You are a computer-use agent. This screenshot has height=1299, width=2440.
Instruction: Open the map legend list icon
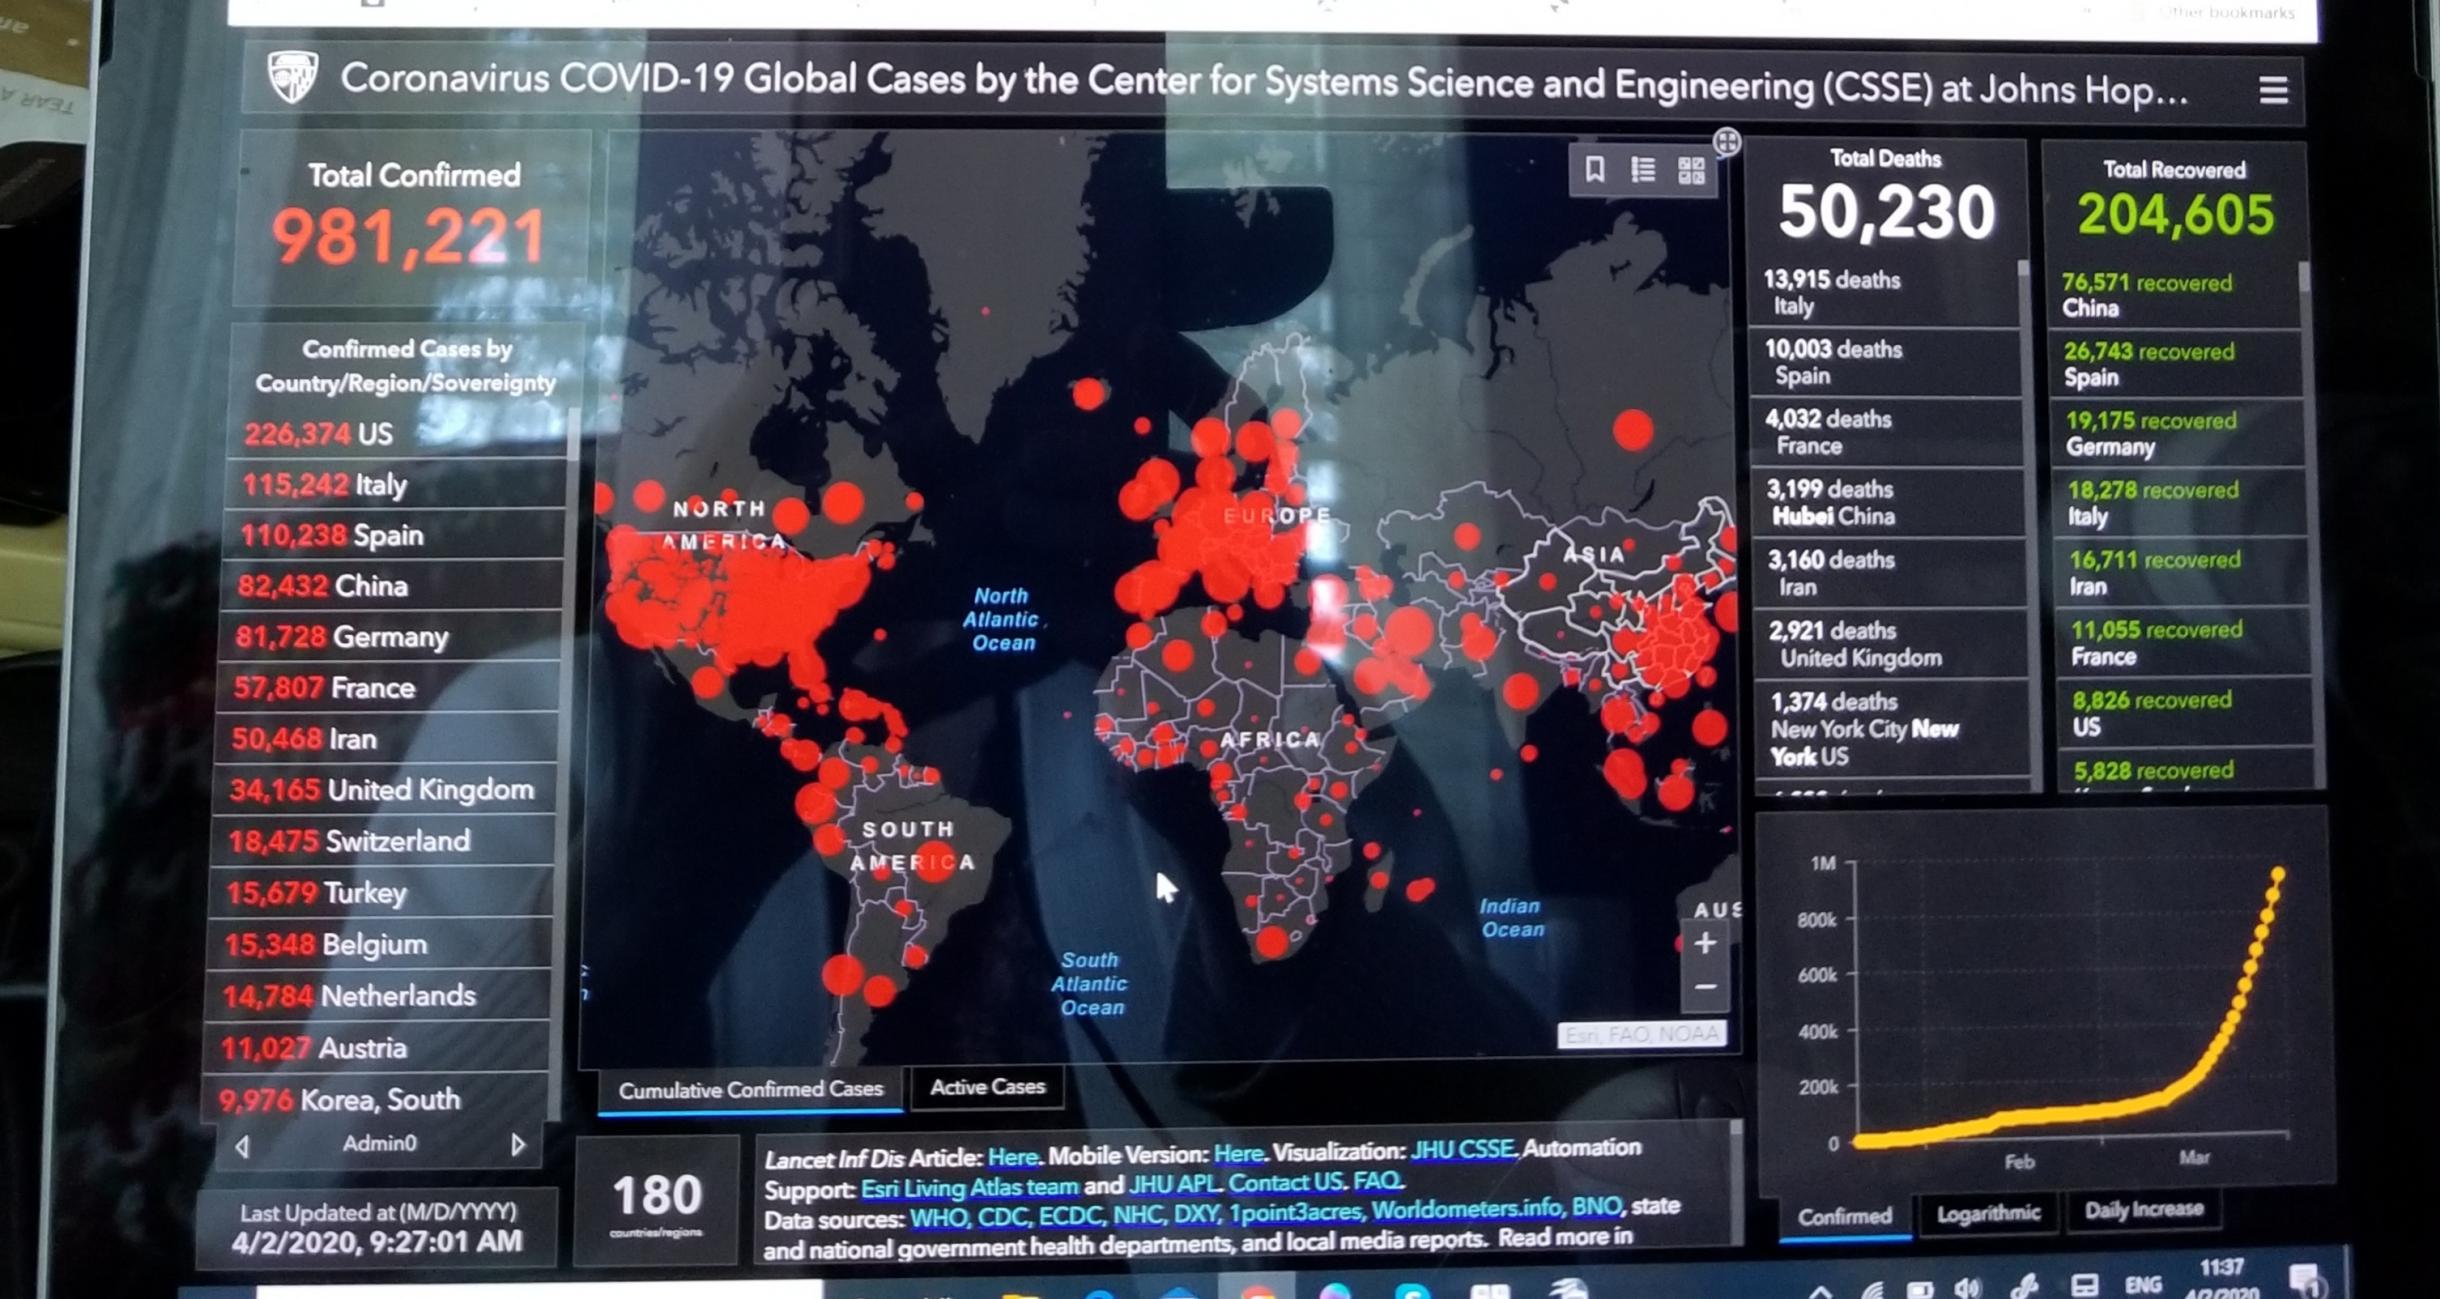(1643, 170)
